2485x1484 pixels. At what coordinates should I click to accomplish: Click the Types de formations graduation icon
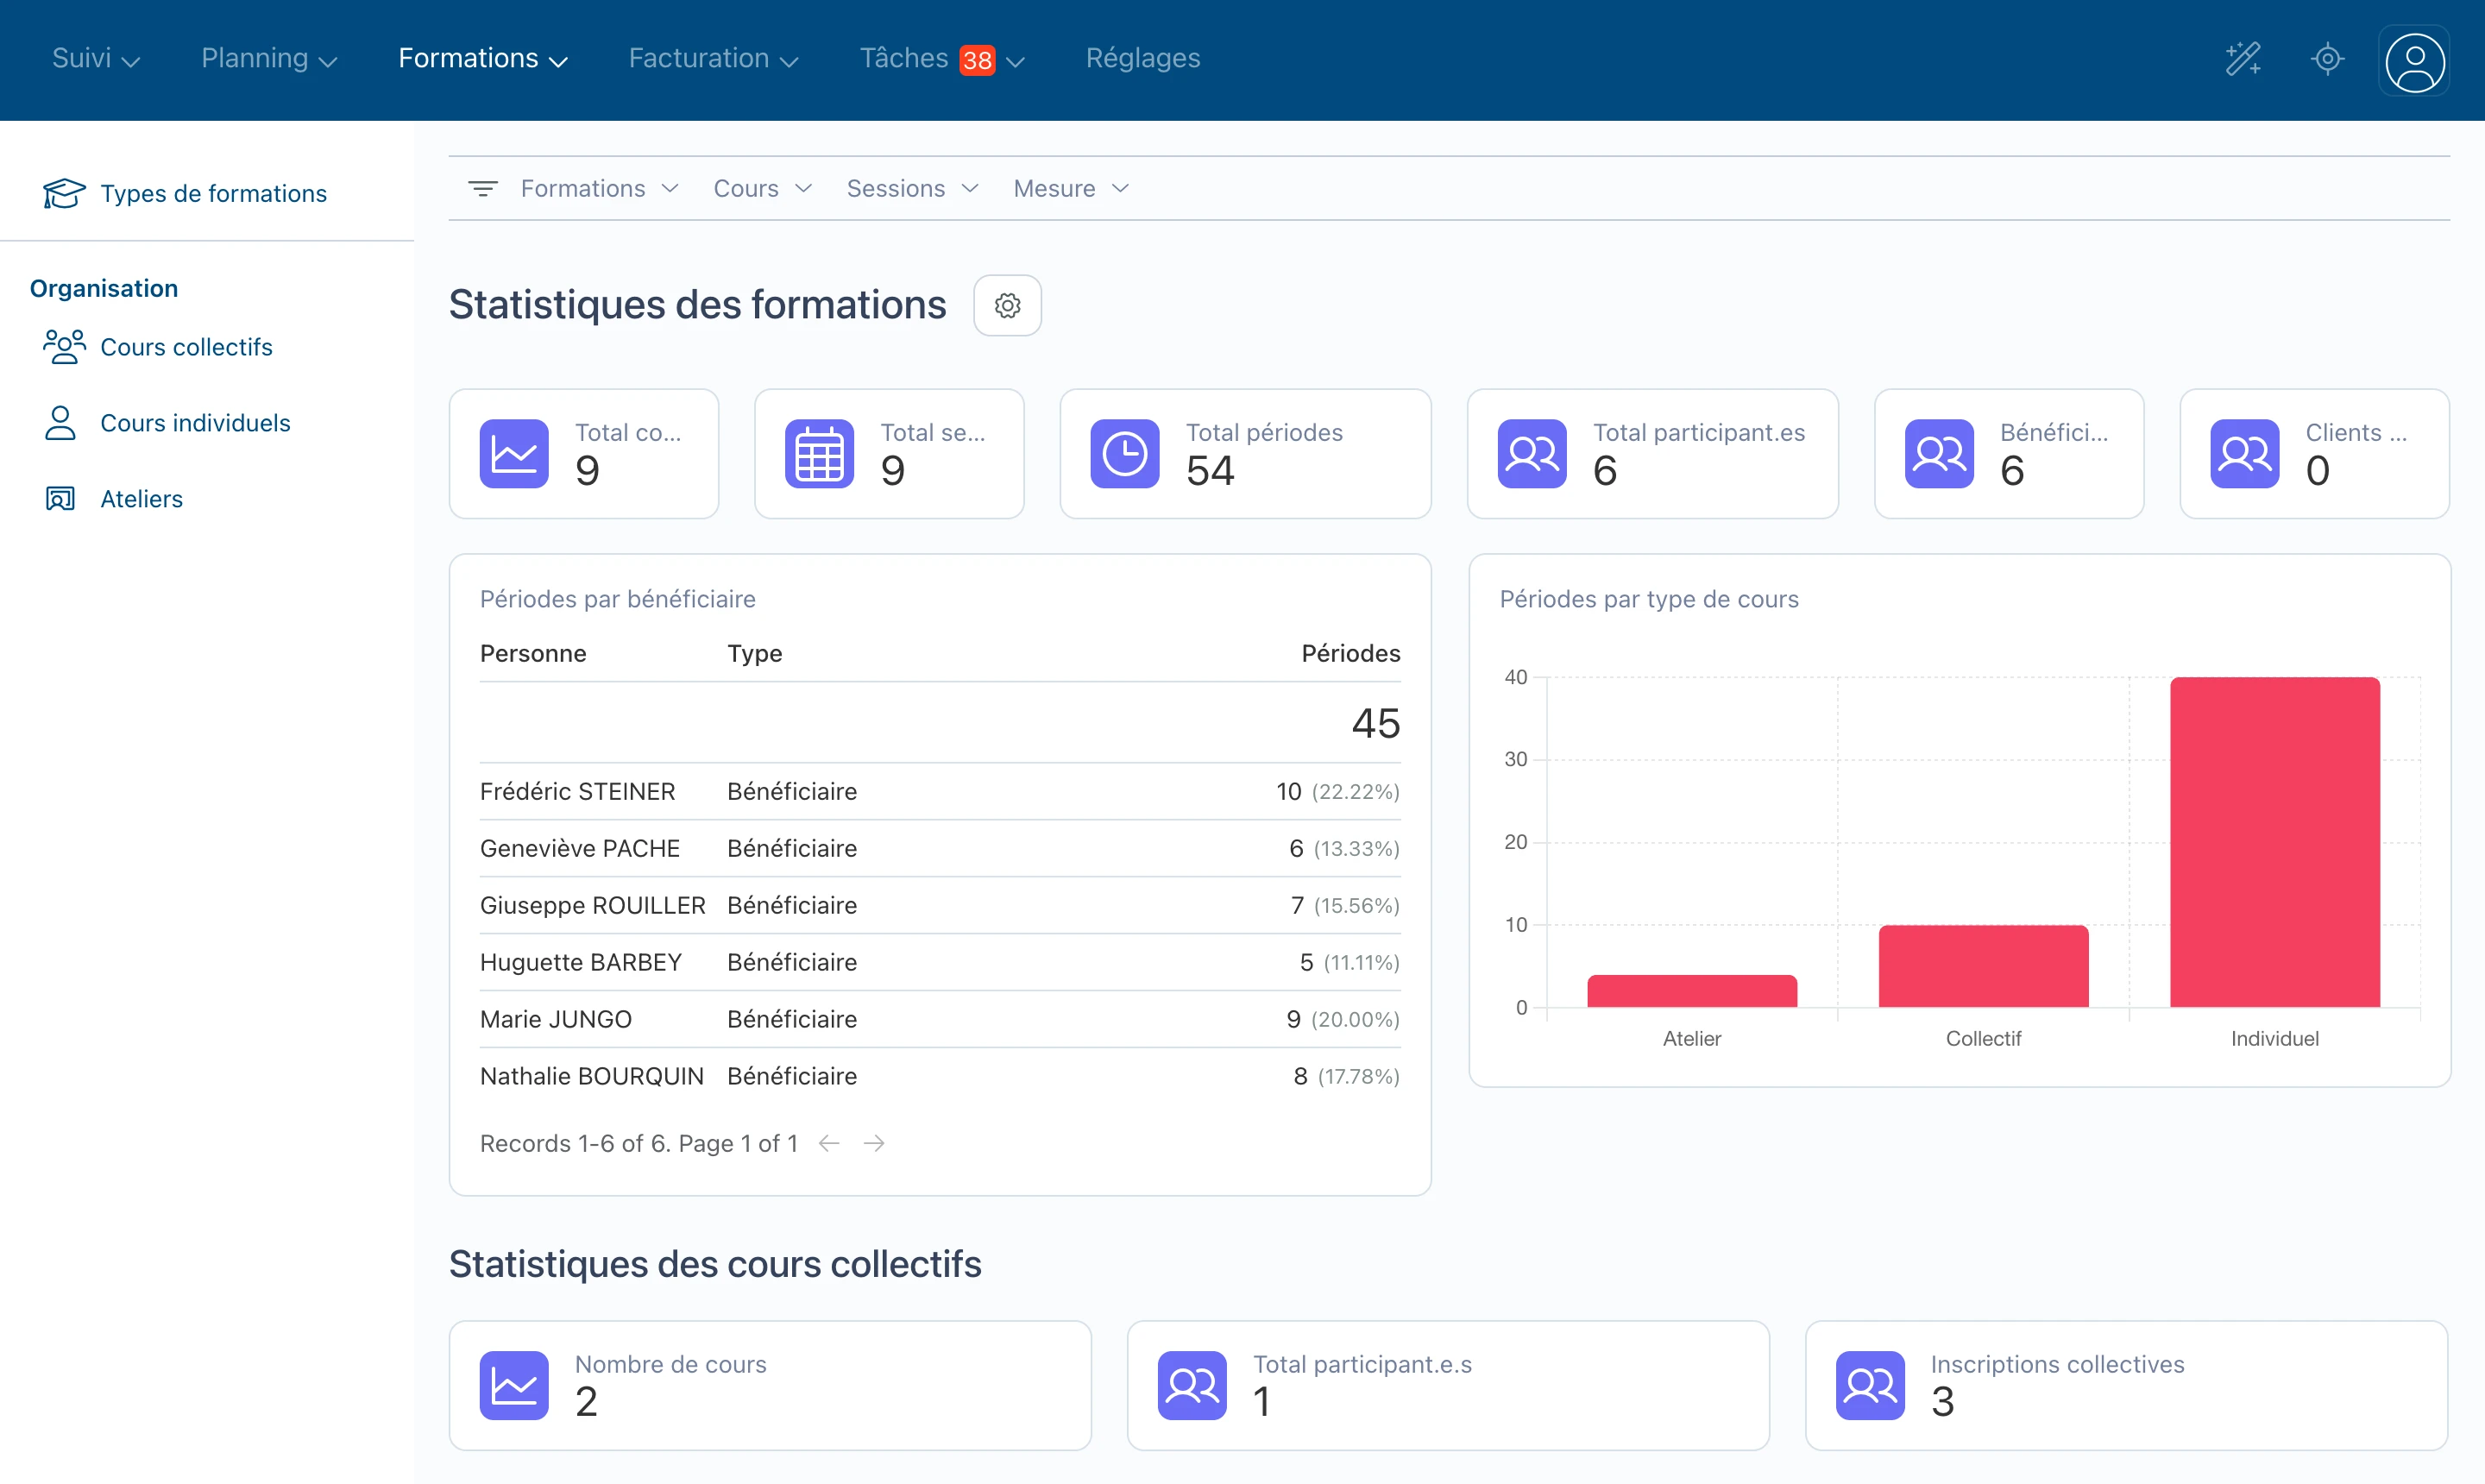(62, 193)
